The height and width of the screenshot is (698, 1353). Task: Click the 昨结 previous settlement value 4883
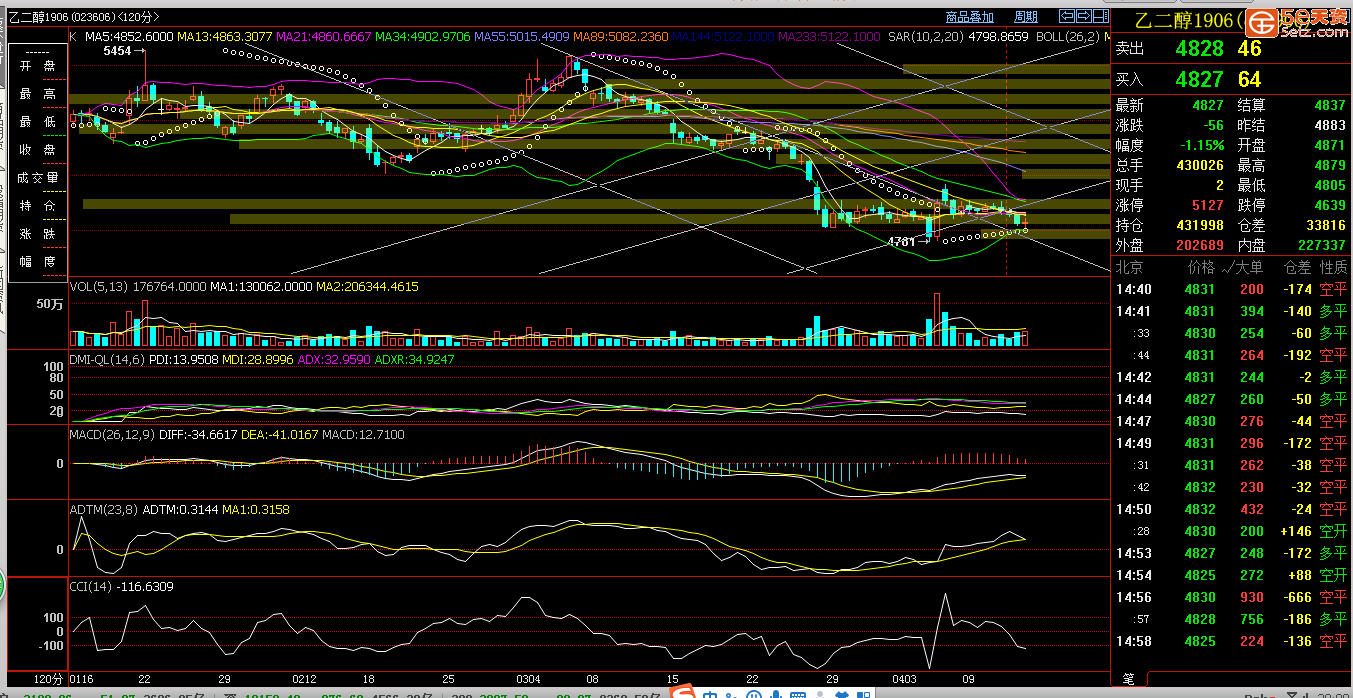(x=1330, y=125)
